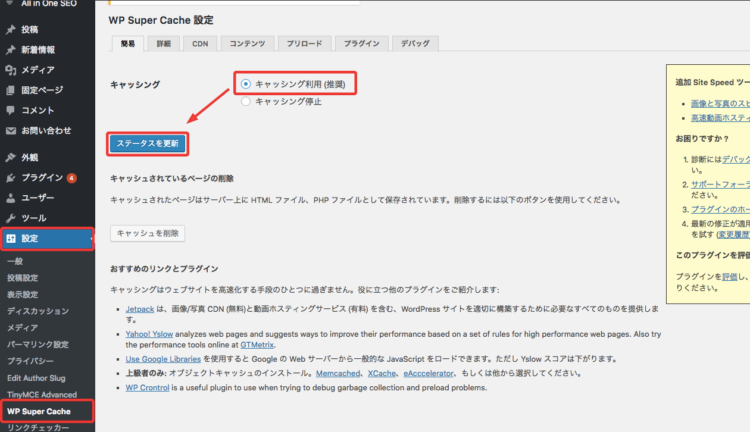
Task: Open media library via メディア icon
Action: tap(10, 69)
